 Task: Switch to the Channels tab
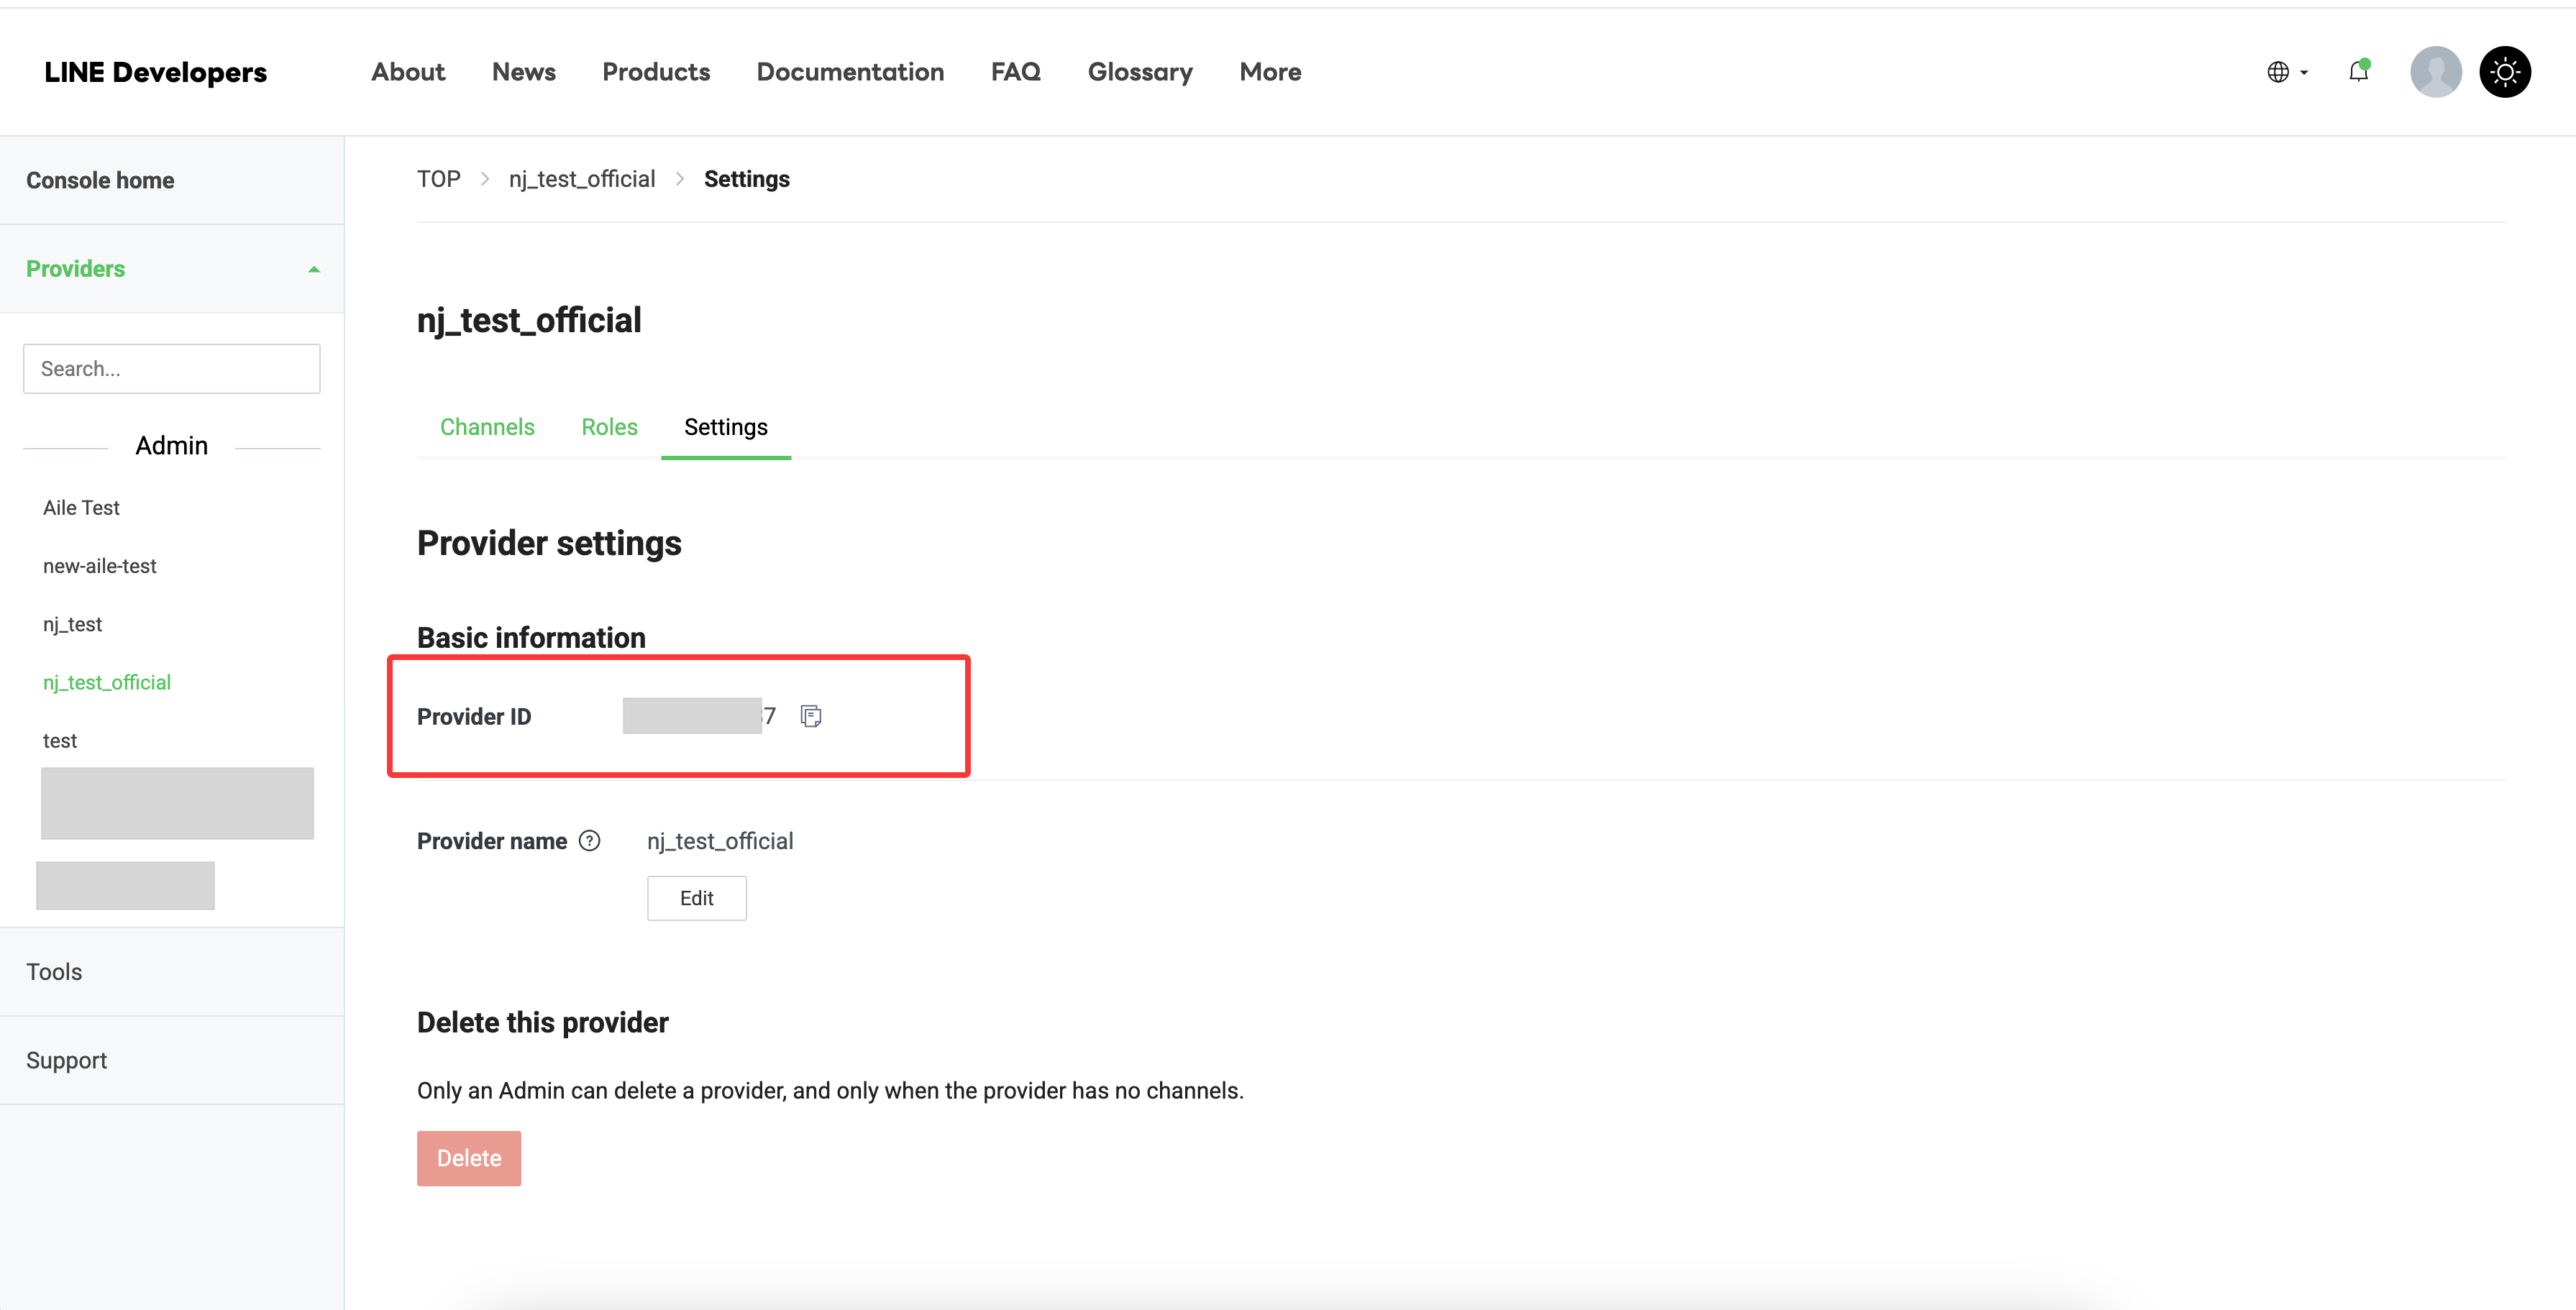[487, 427]
